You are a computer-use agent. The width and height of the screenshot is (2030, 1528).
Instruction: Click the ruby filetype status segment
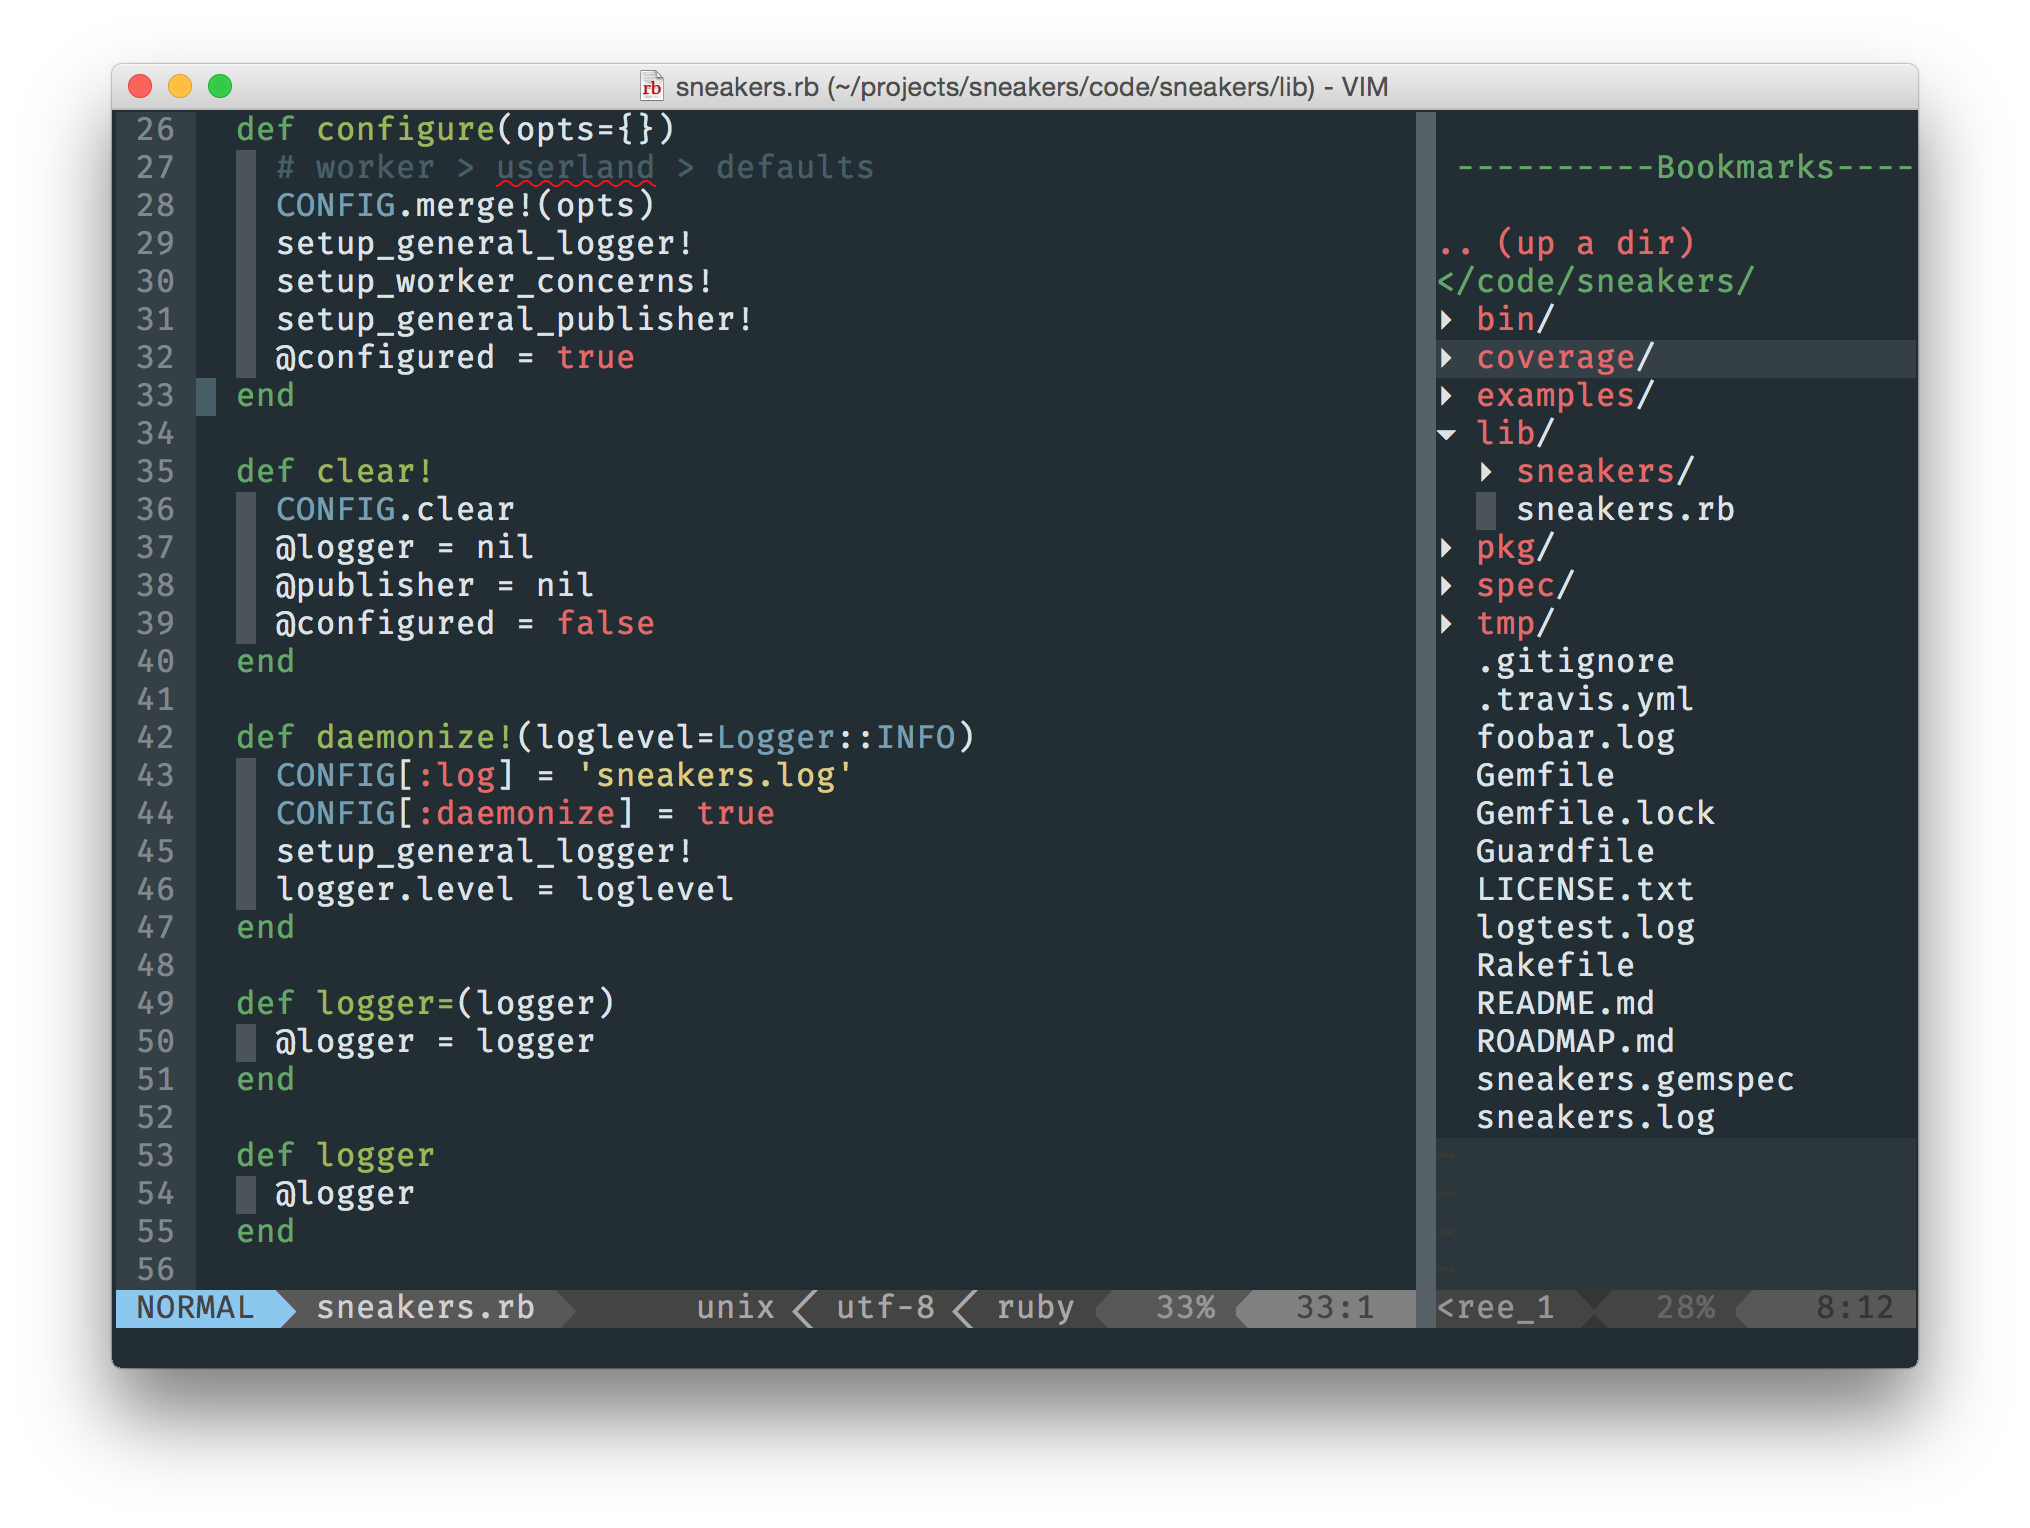[x=1035, y=1308]
